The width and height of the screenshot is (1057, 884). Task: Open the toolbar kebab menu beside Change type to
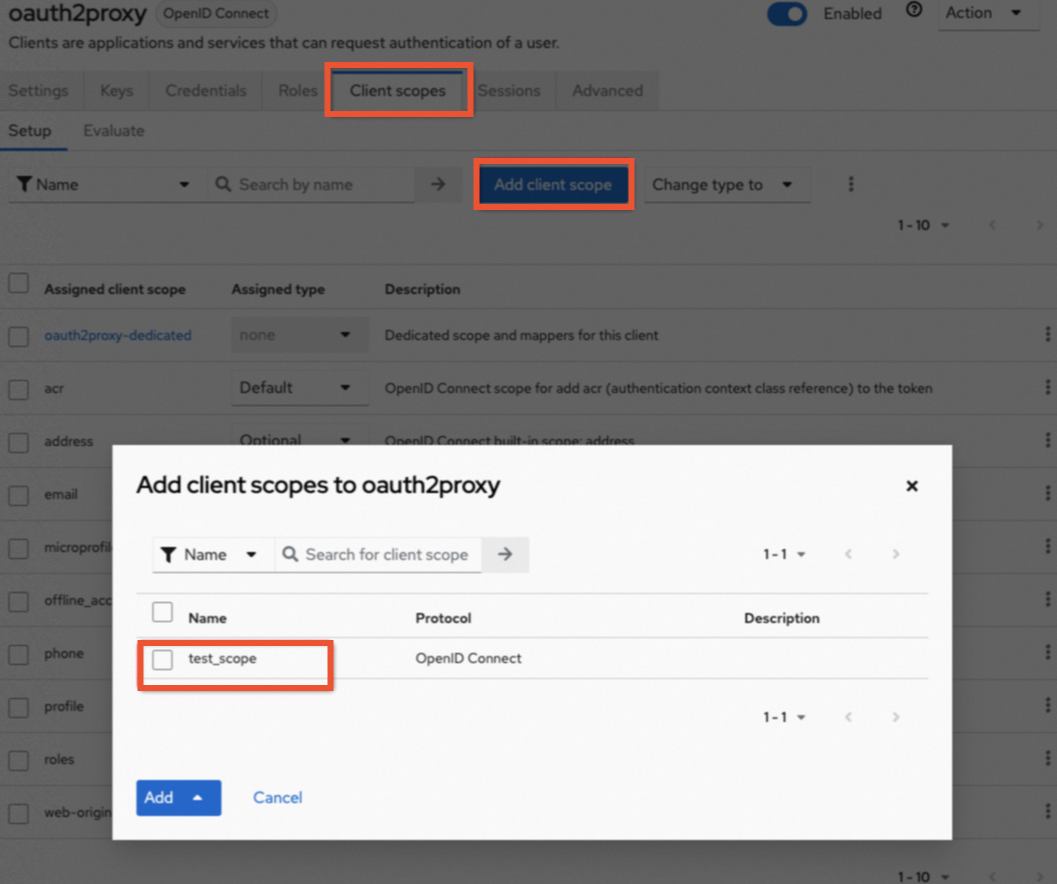click(851, 184)
